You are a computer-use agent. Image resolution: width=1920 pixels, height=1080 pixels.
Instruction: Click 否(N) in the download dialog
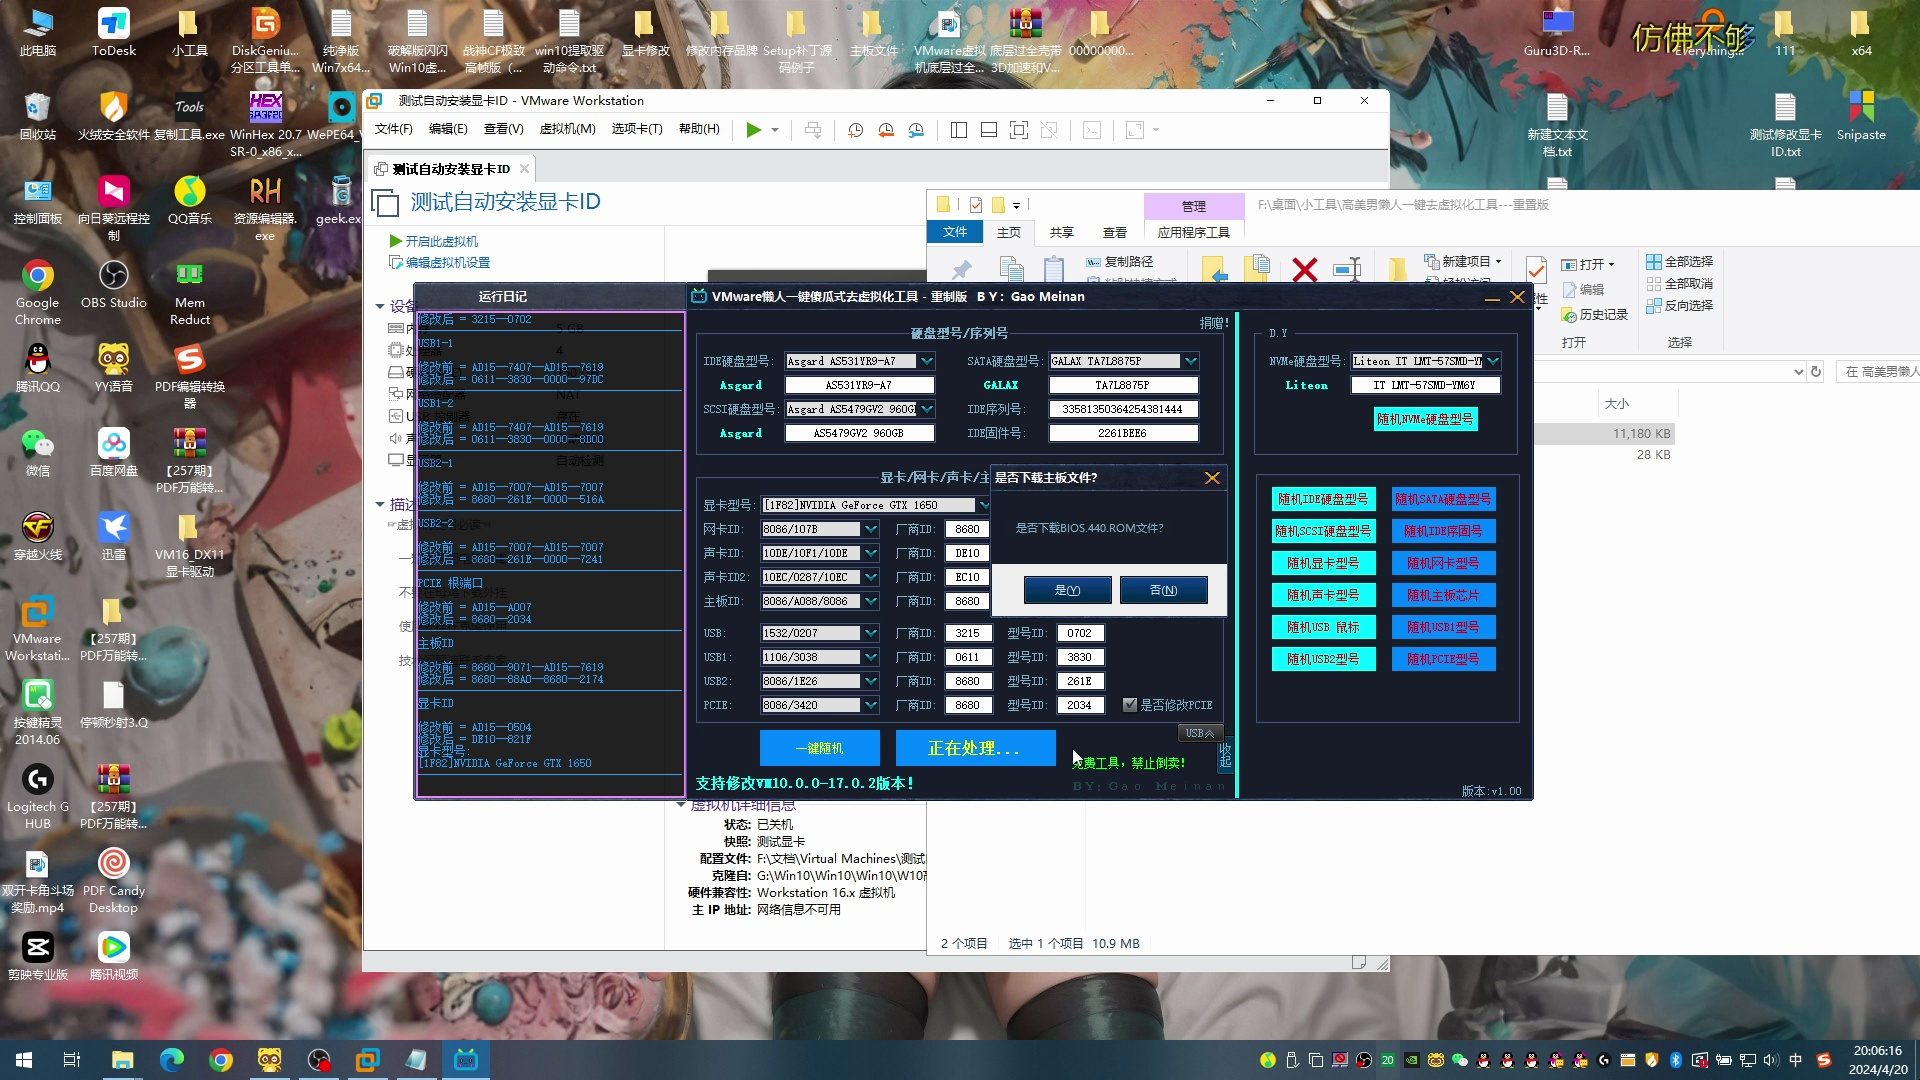click(x=1164, y=590)
